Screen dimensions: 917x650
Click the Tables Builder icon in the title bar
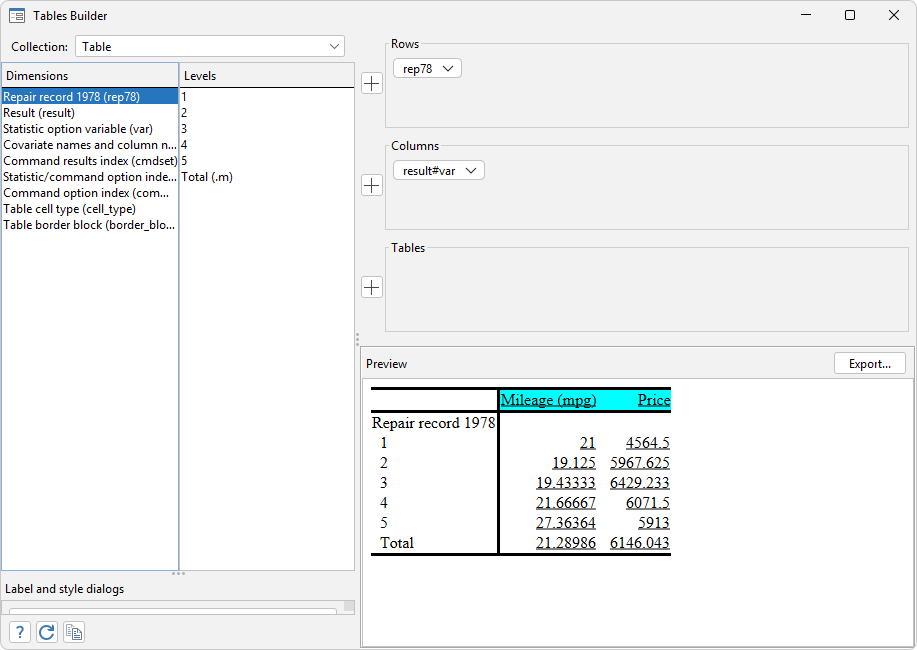point(17,15)
